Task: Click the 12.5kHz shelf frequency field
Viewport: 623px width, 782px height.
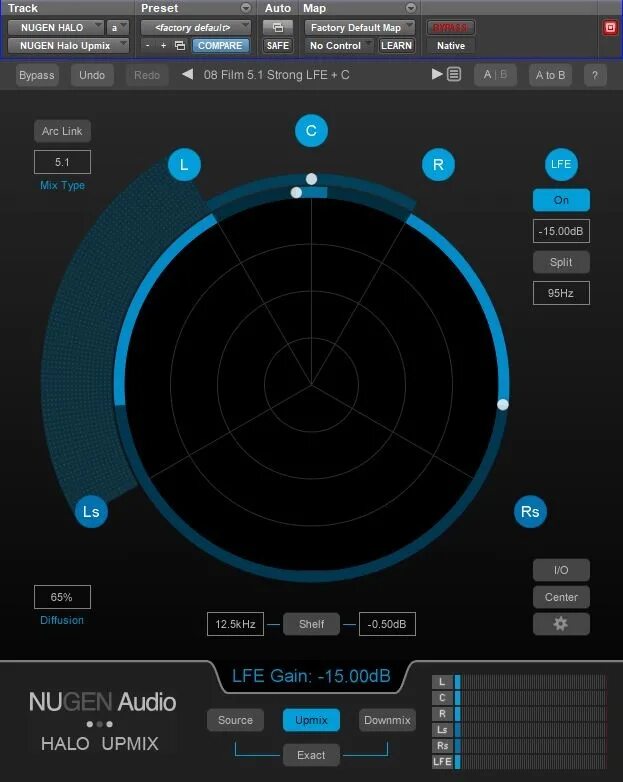Action: point(235,624)
